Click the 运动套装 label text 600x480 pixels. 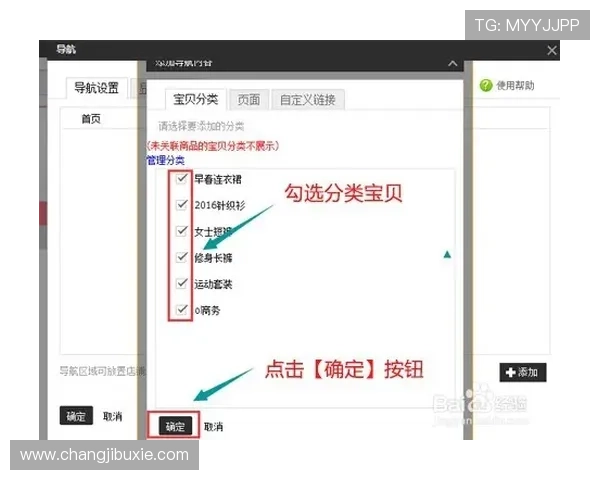(x=213, y=284)
